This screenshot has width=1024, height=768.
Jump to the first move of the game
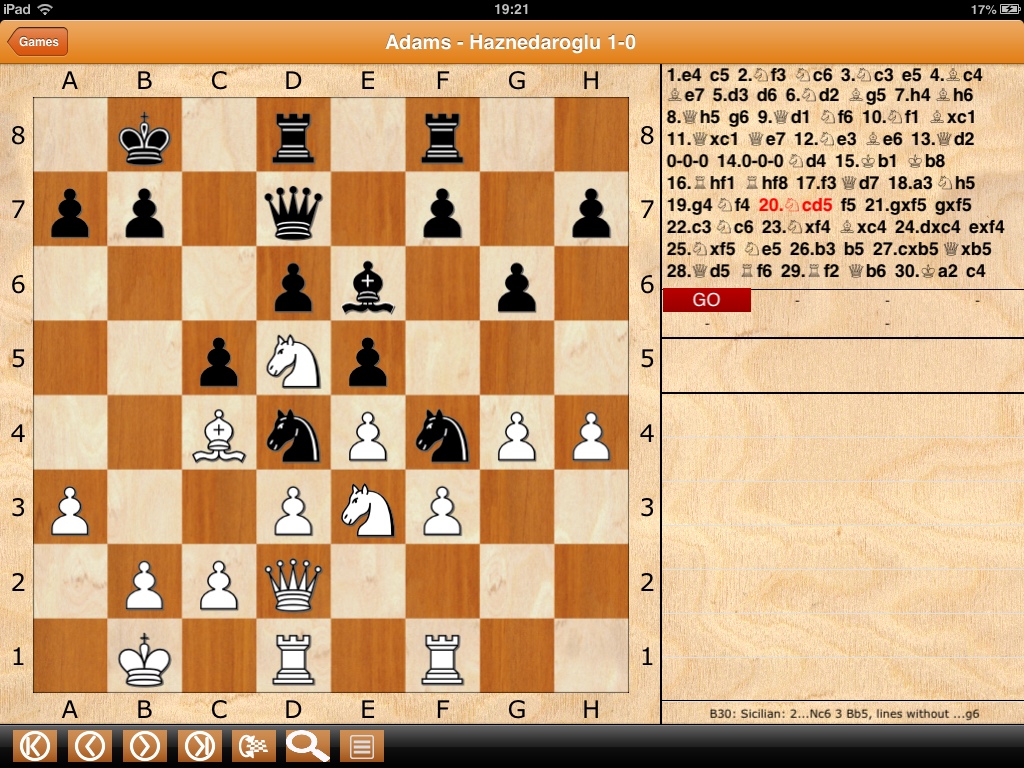35,746
